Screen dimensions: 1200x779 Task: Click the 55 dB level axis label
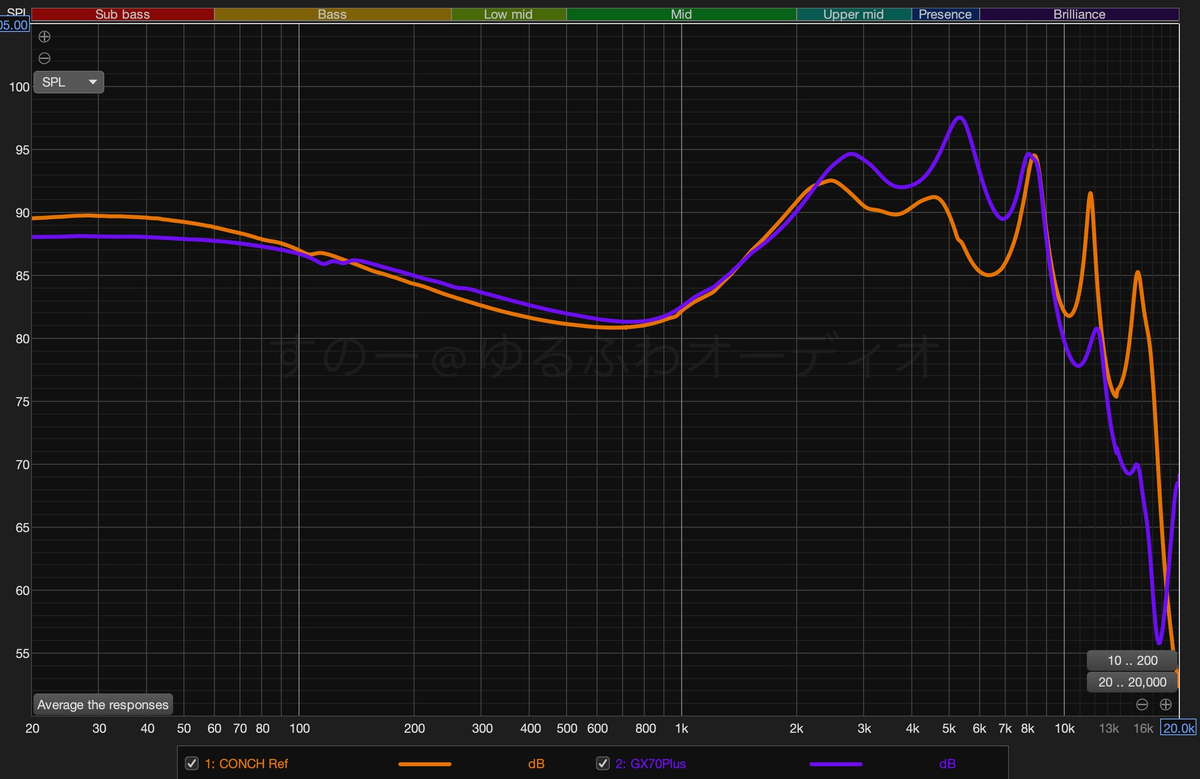click(x=21, y=653)
